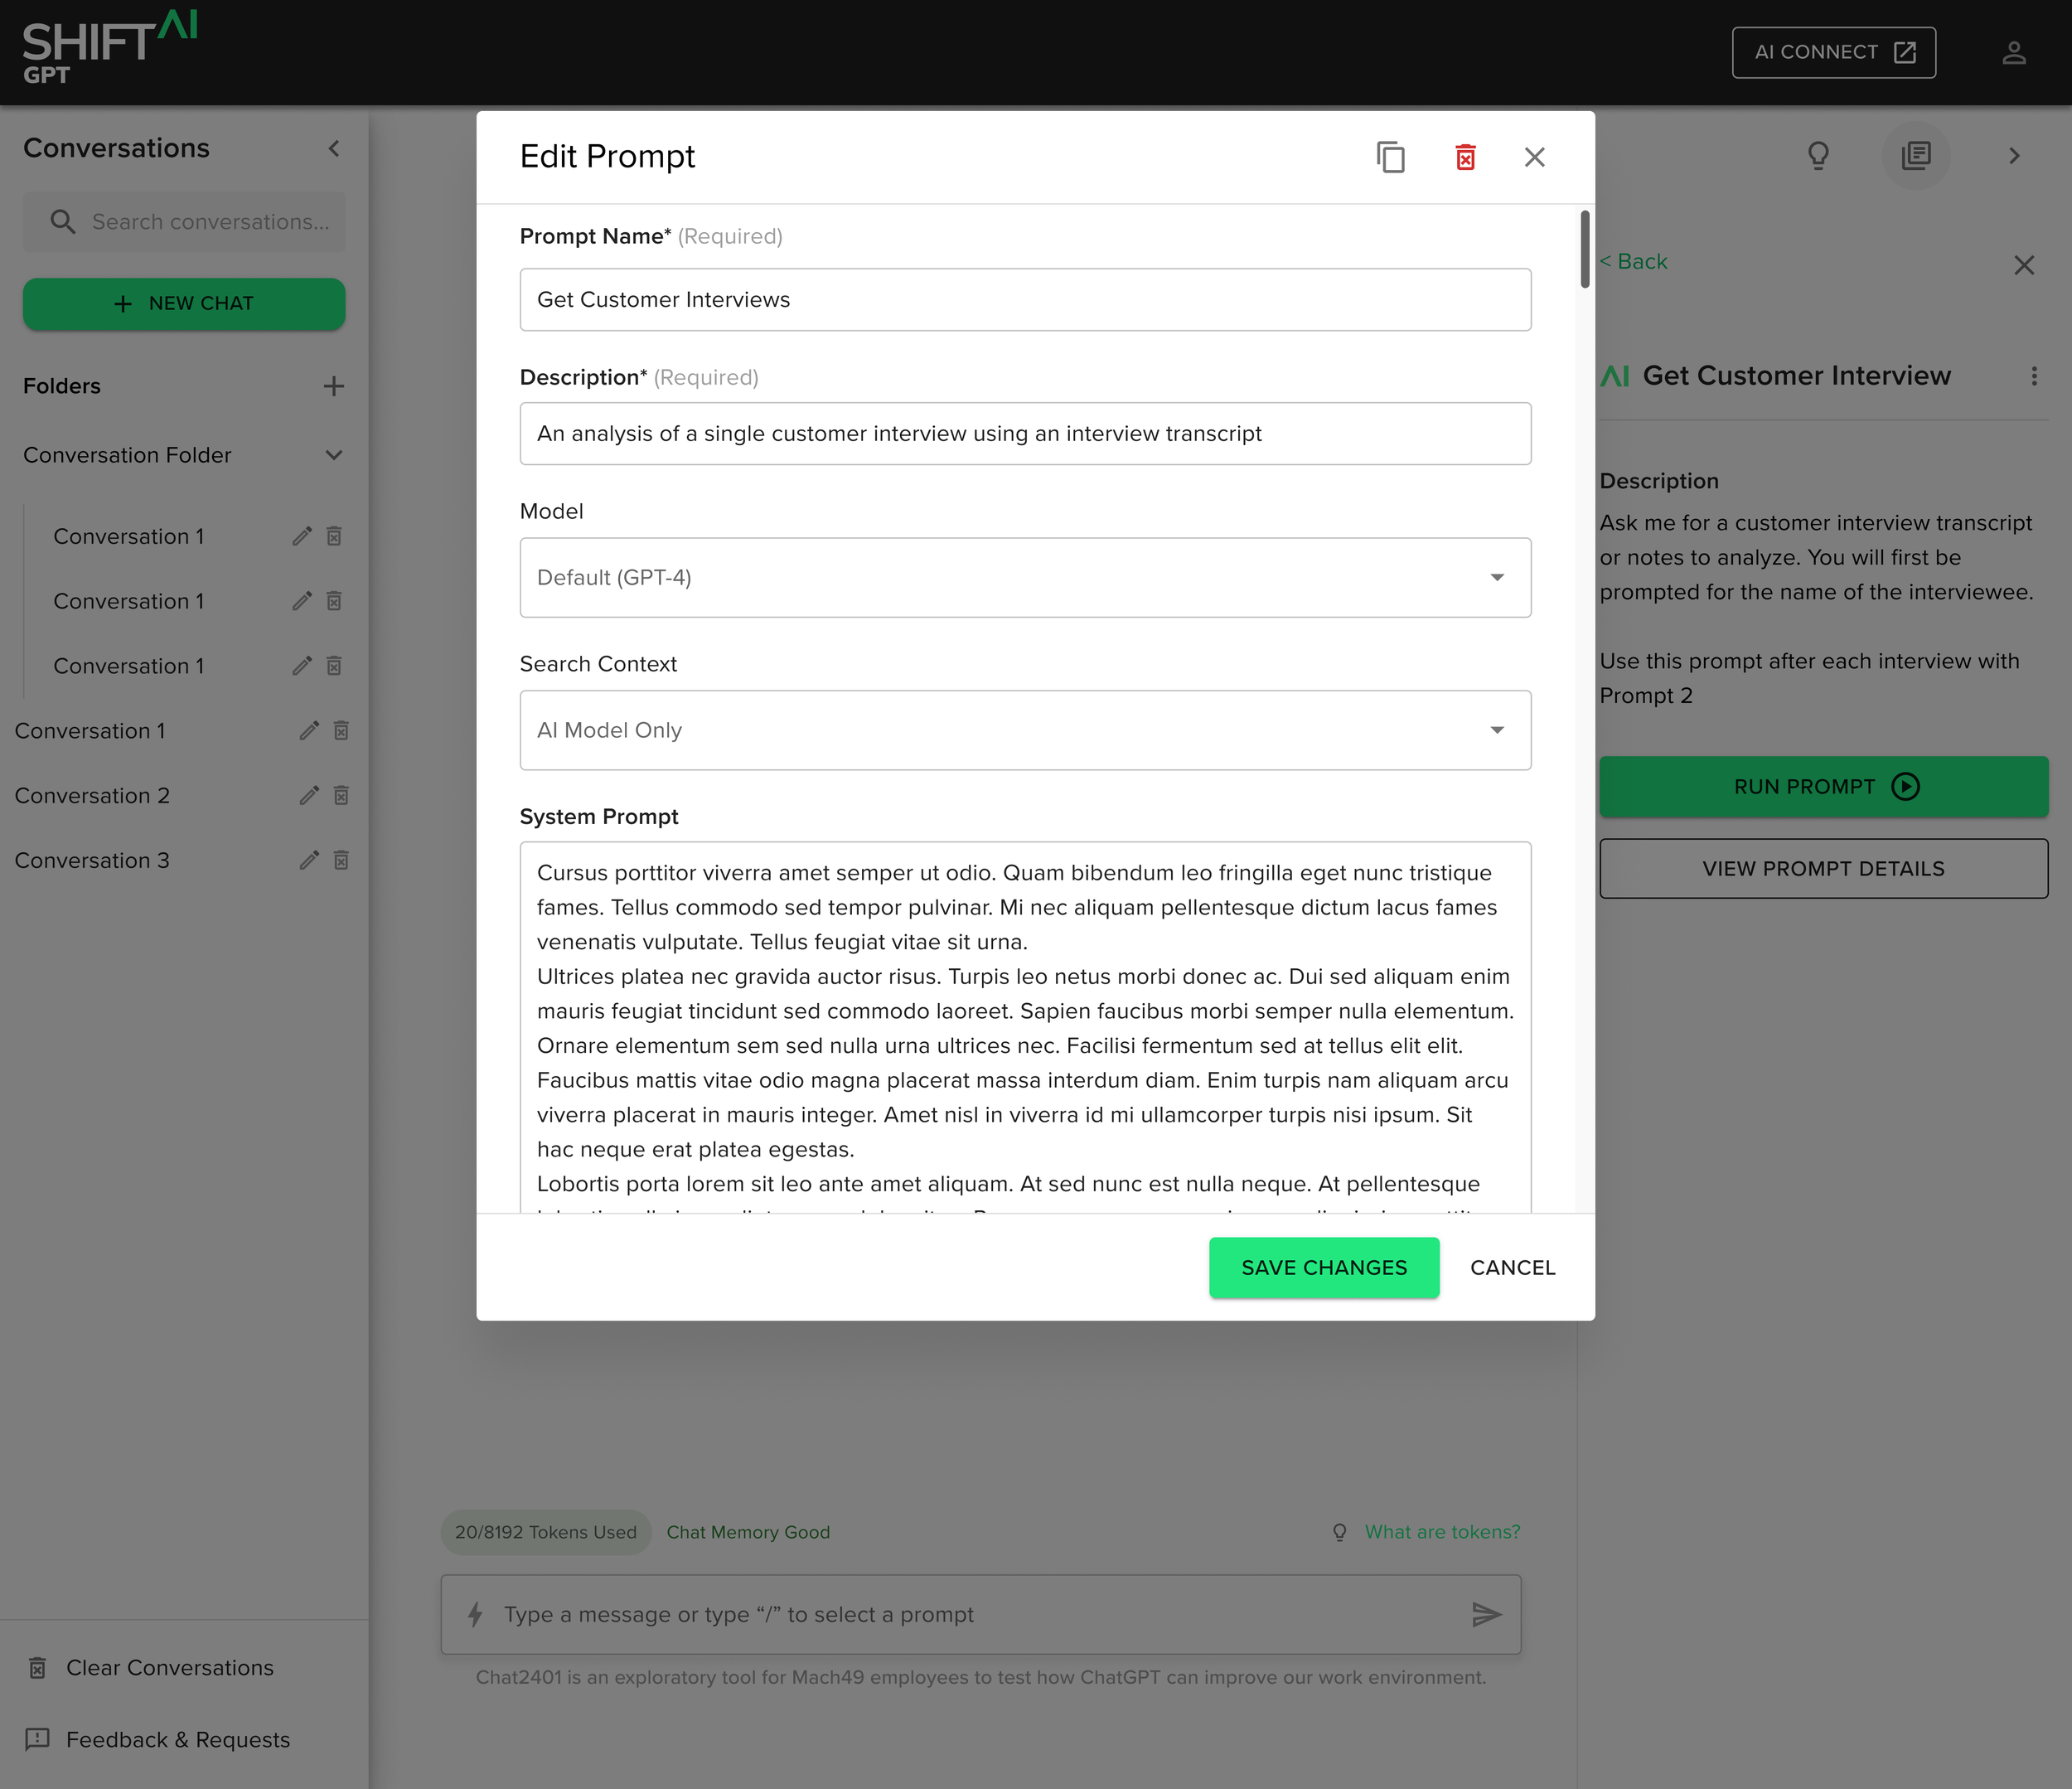Click the red delete prompt trash icon

pyautogui.click(x=1465, y=157)
